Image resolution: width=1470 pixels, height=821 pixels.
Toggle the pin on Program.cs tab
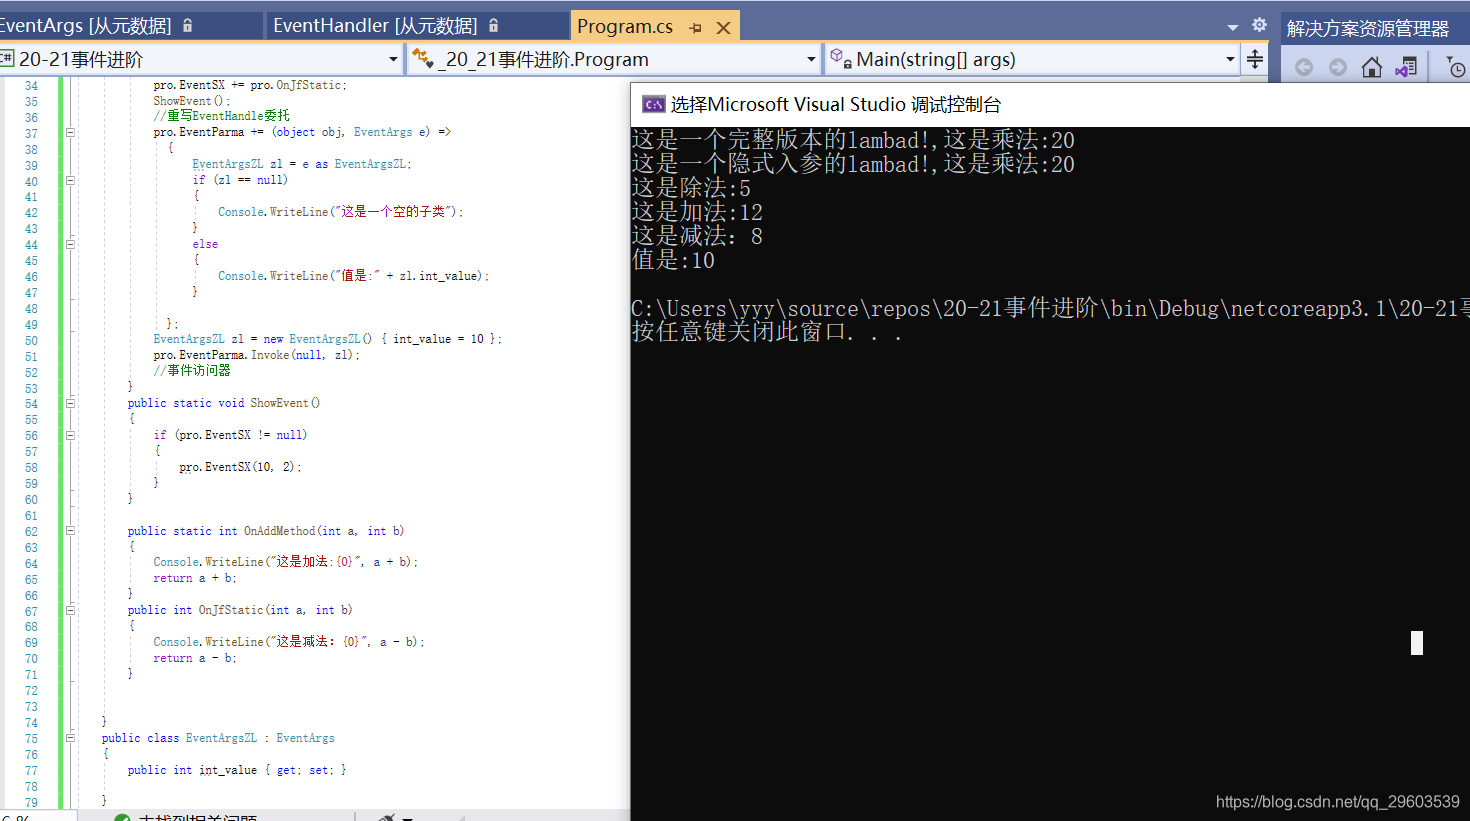click(696, 28)
